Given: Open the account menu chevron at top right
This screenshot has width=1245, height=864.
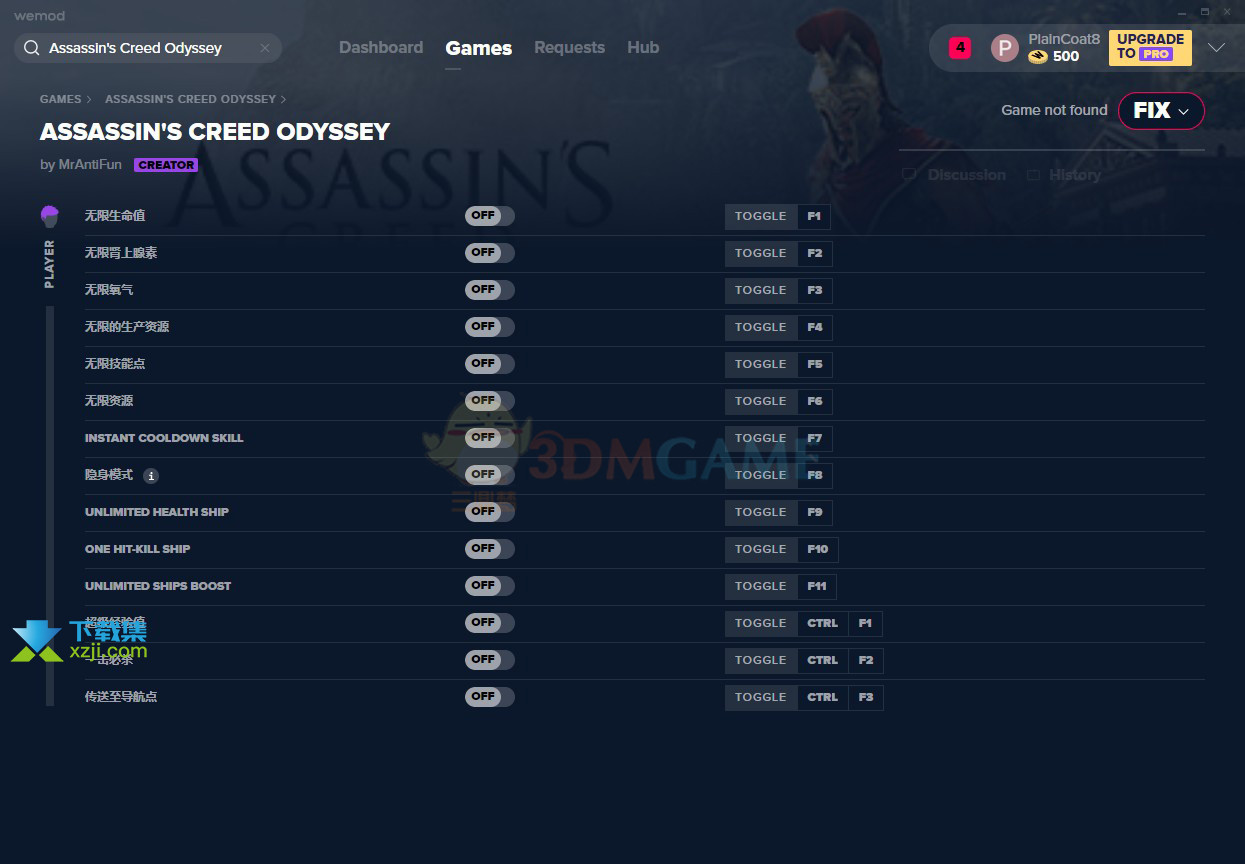Looking at the screenshot, I should point(1216,48).
